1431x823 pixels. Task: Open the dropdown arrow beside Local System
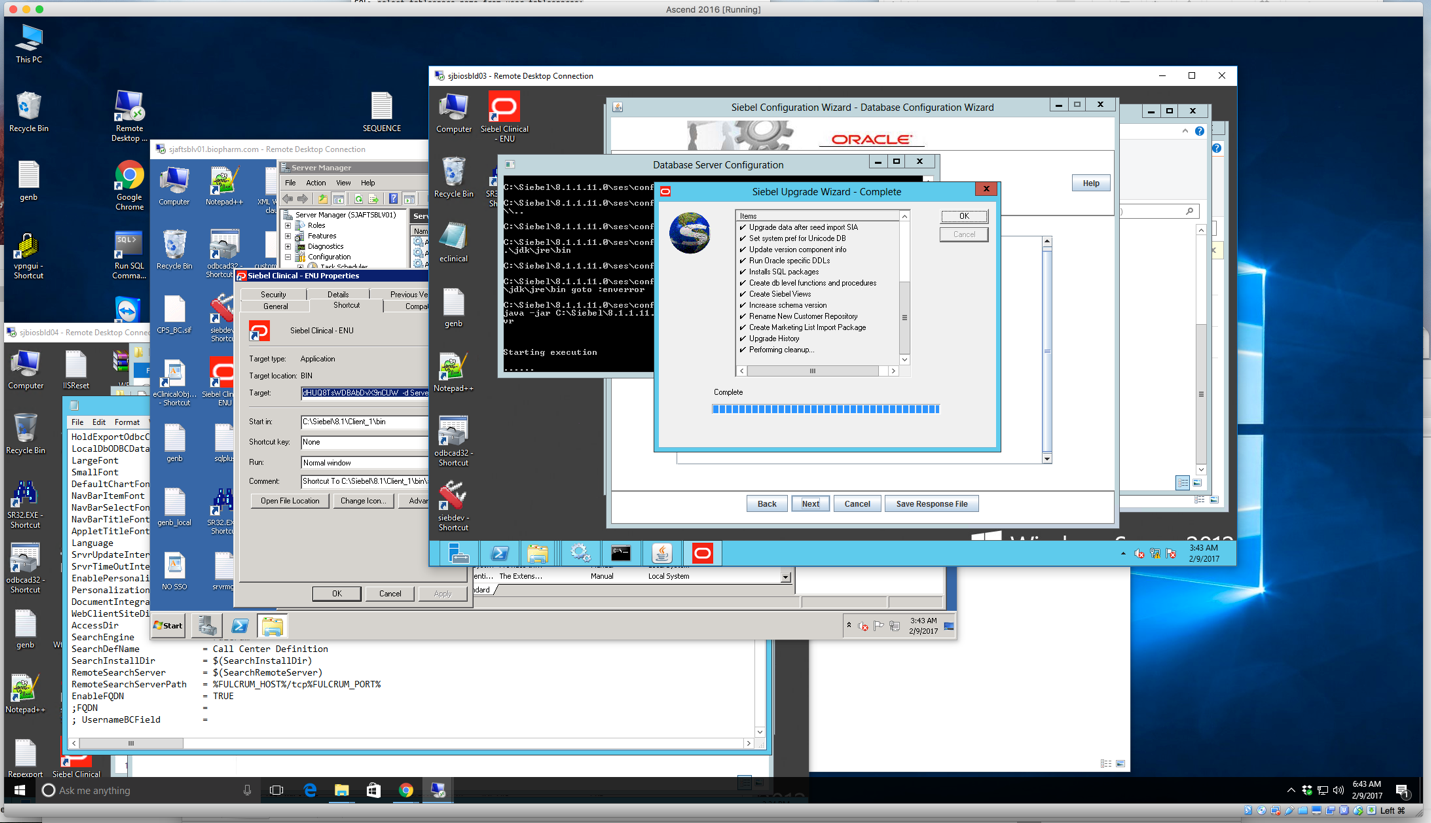point(785,577)
